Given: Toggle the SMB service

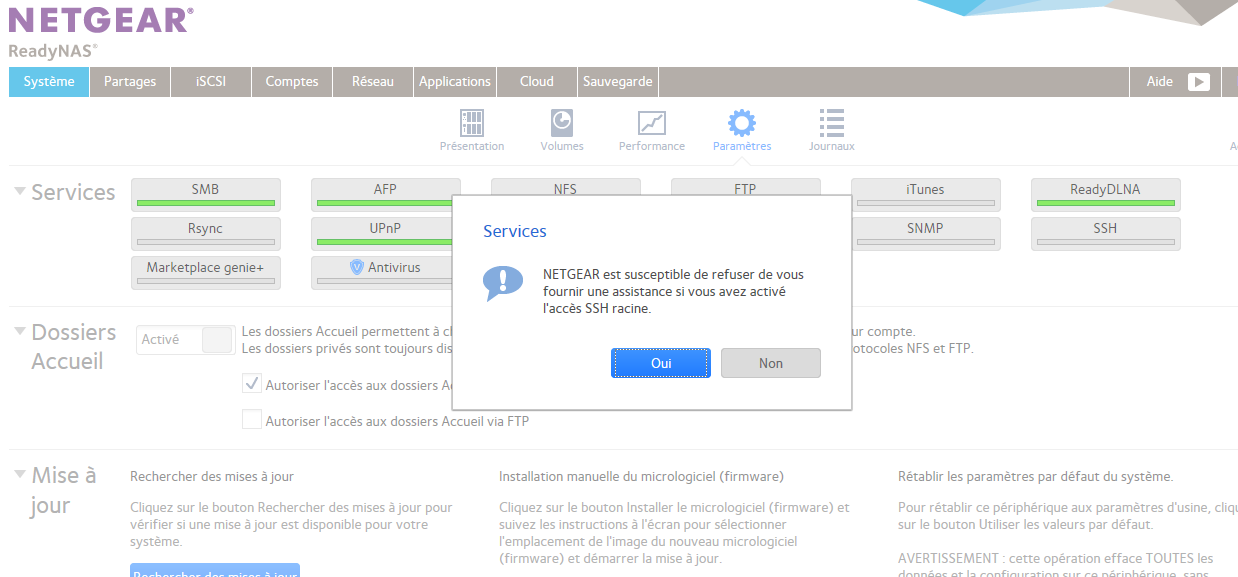Looking at the screenshot, I should (x=206, y=194).
